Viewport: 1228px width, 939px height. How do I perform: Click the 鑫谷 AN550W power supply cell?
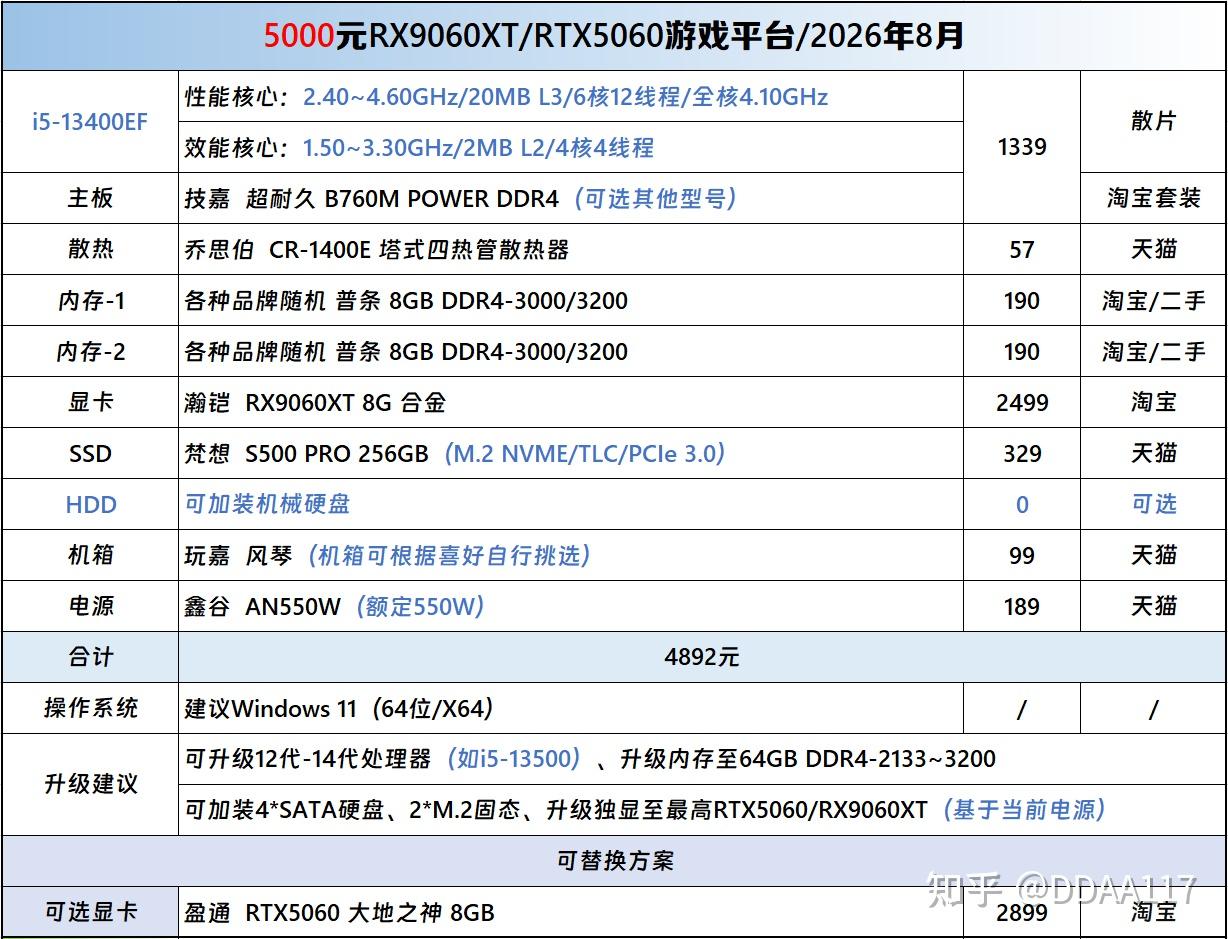point(571,606)
